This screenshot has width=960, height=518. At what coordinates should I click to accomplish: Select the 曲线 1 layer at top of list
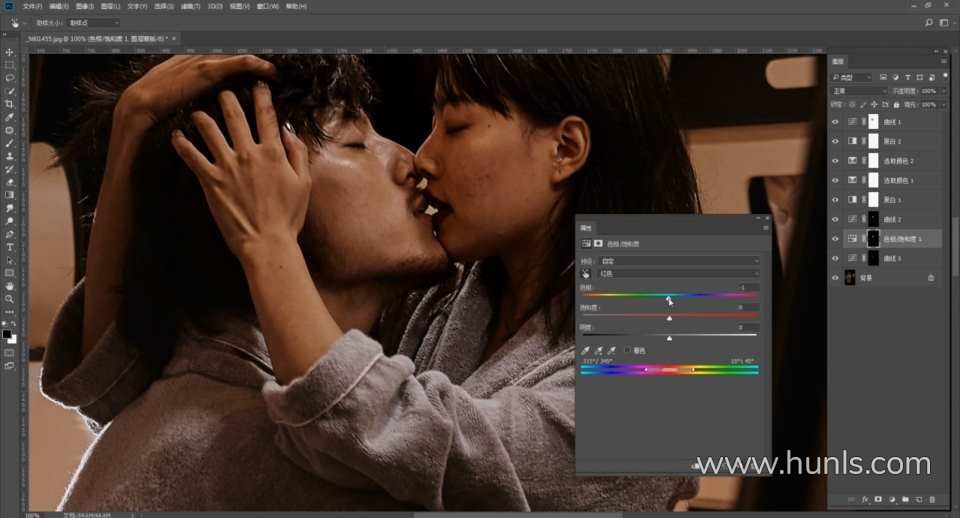pyautogui.click(x=892, y=122)
